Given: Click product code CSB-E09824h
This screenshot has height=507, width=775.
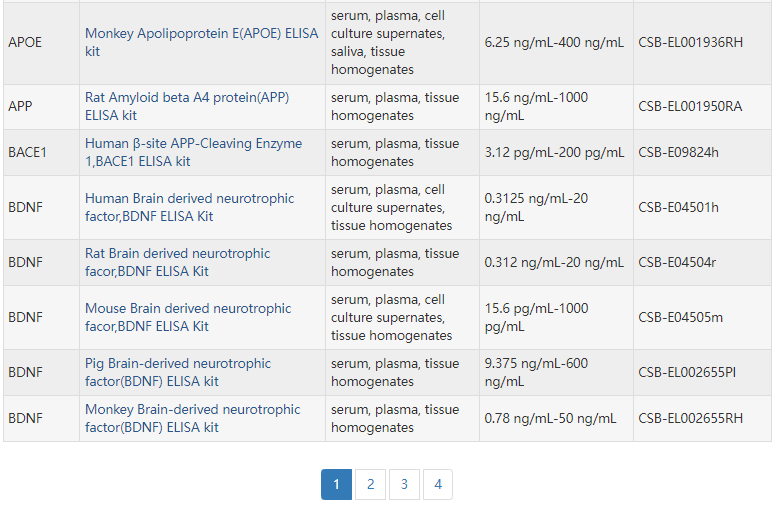Looking at the screenshot, I should pyautogui.click(x=678, y=152).
